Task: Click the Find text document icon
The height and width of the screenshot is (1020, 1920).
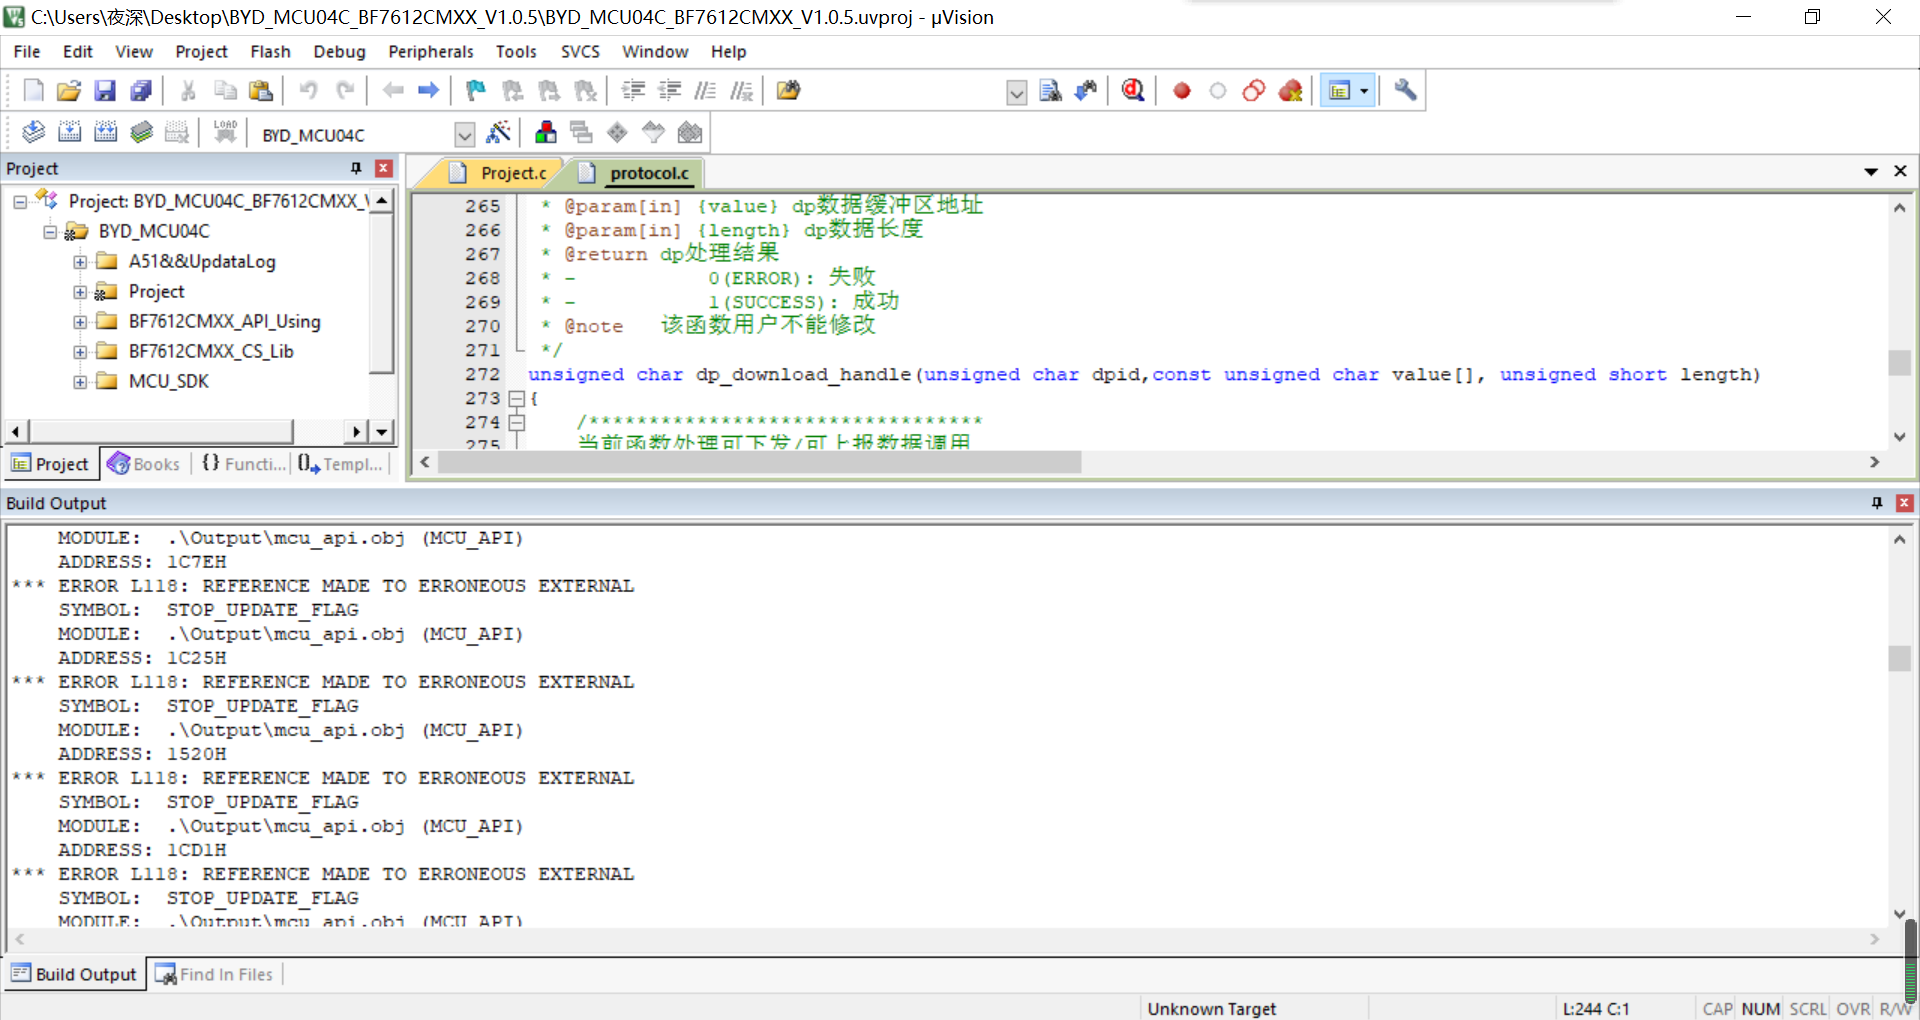Action: point(1050,91)
